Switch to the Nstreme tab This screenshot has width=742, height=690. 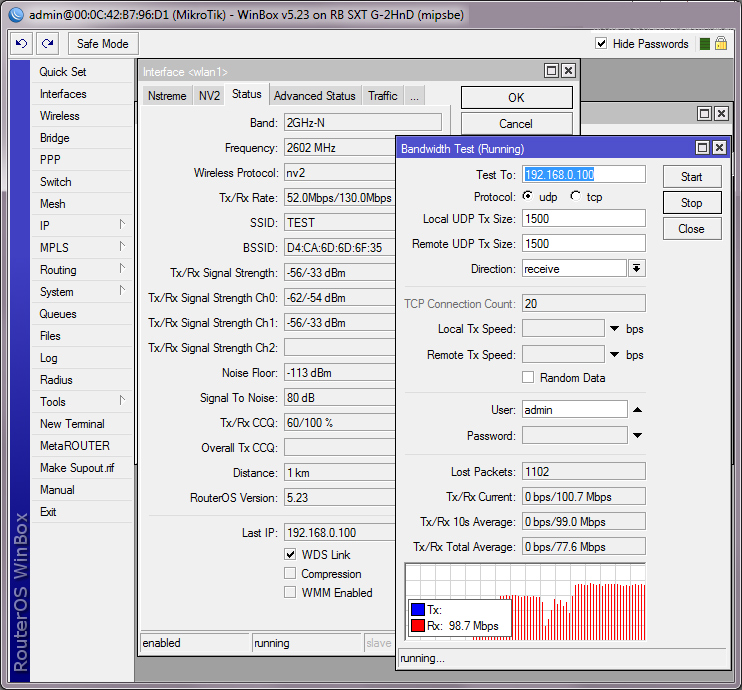tap(167, 96)
